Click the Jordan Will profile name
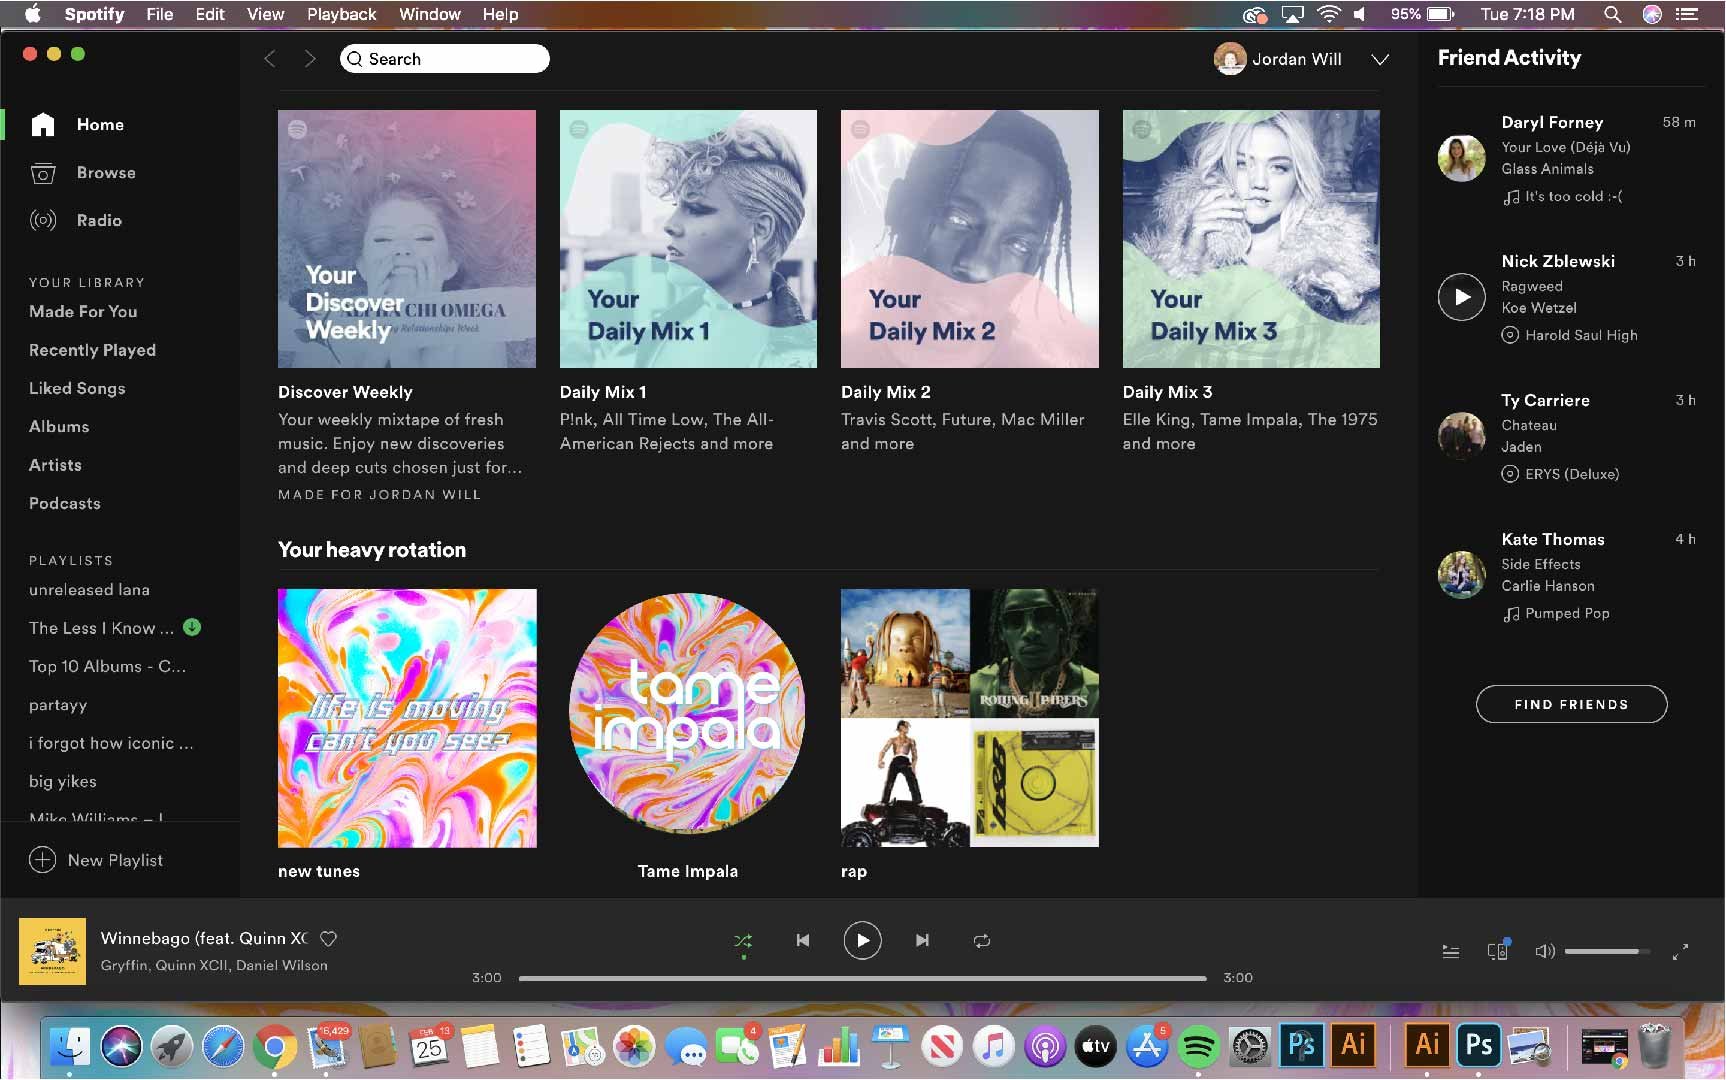The width and height of the screenshot is (1726, 1080). tap(1297, 60)
